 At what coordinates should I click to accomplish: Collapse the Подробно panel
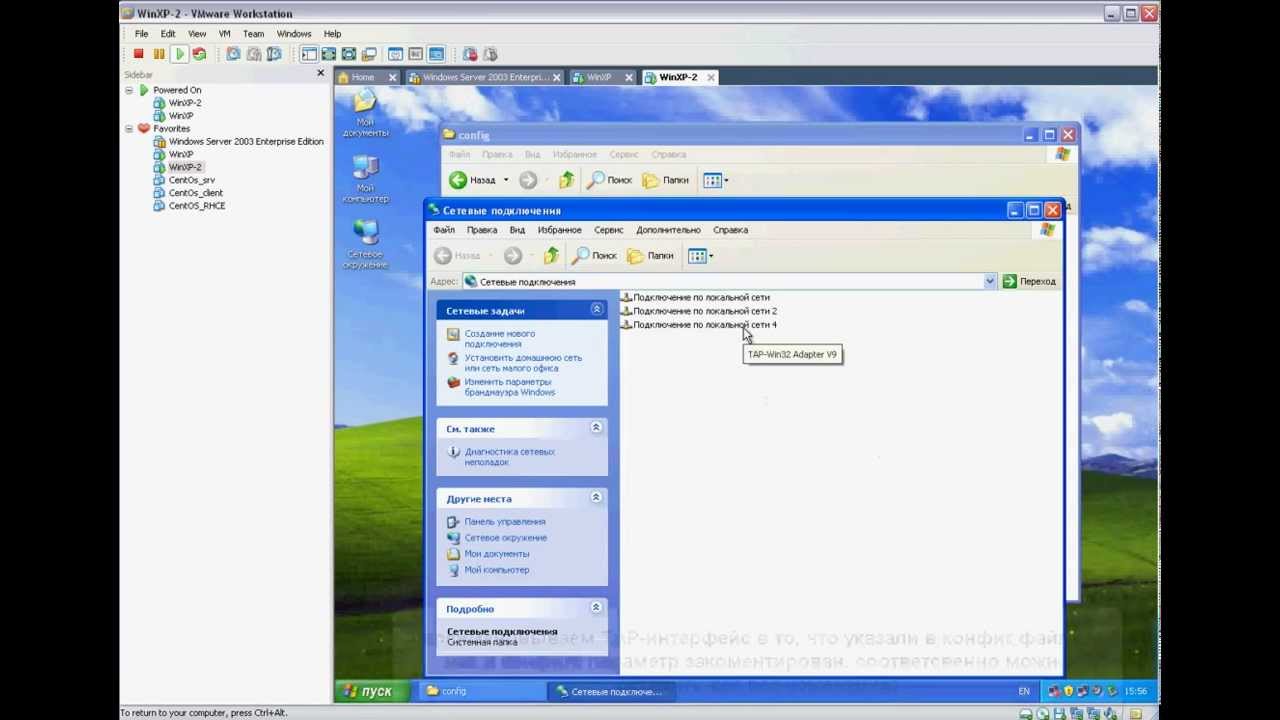pyautogui.click(x=596, y=608)
